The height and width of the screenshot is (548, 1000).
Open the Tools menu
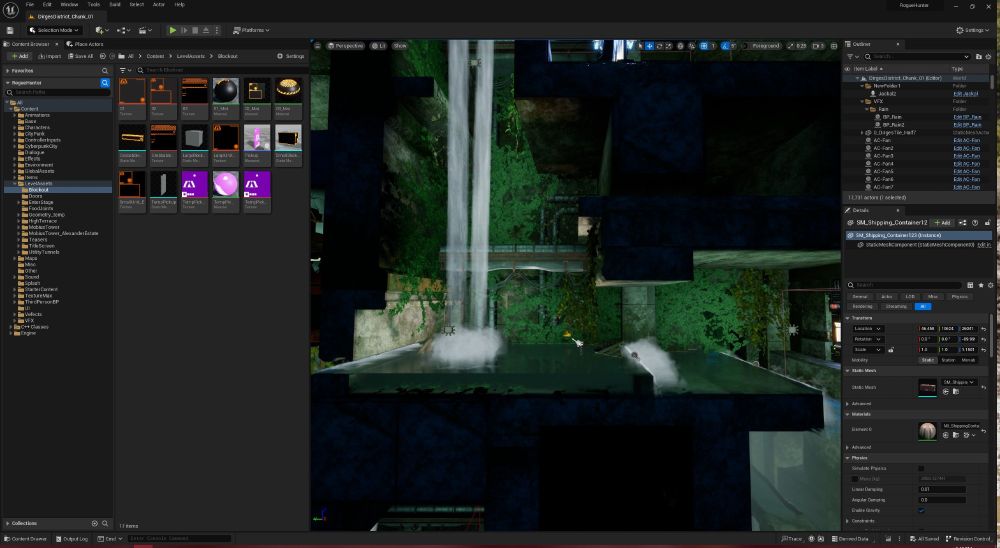94,4
